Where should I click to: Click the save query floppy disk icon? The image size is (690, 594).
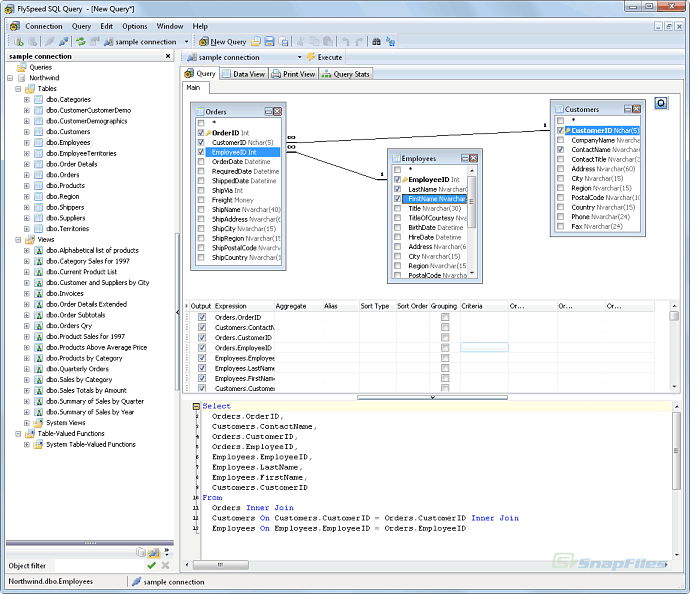(x=269, y=42)
